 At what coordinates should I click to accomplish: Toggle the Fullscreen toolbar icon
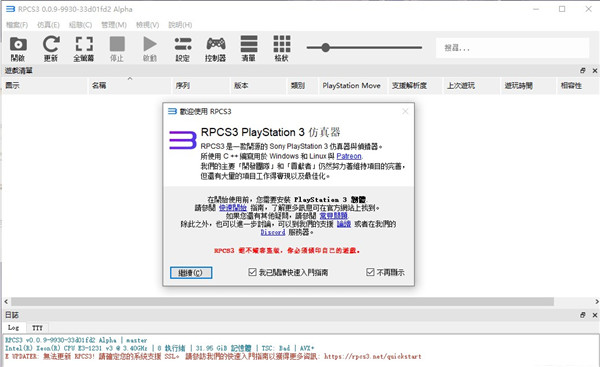coord(84,44)
